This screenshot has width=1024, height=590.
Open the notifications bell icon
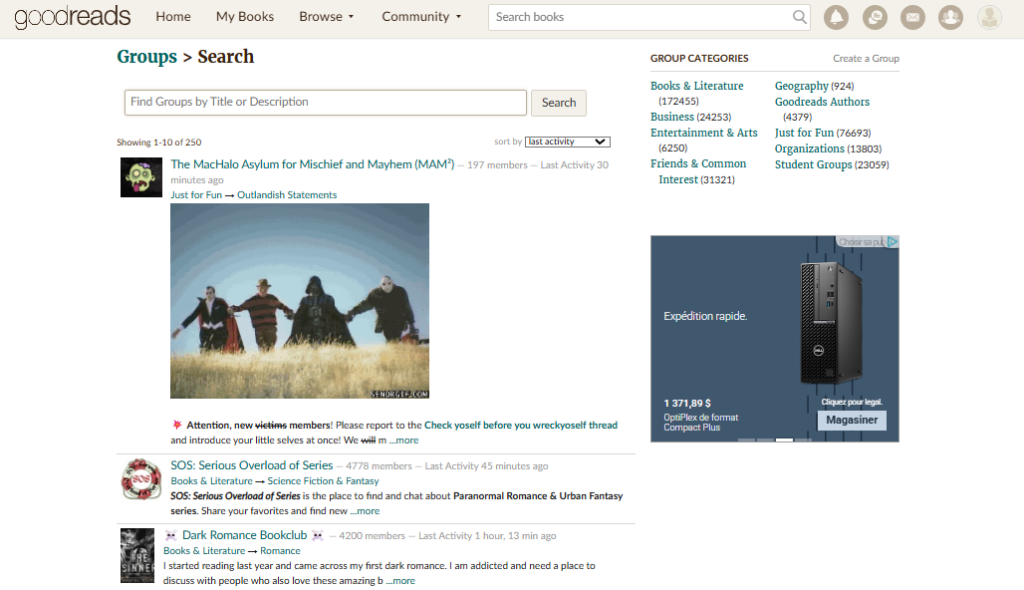(x=836, y=17)
